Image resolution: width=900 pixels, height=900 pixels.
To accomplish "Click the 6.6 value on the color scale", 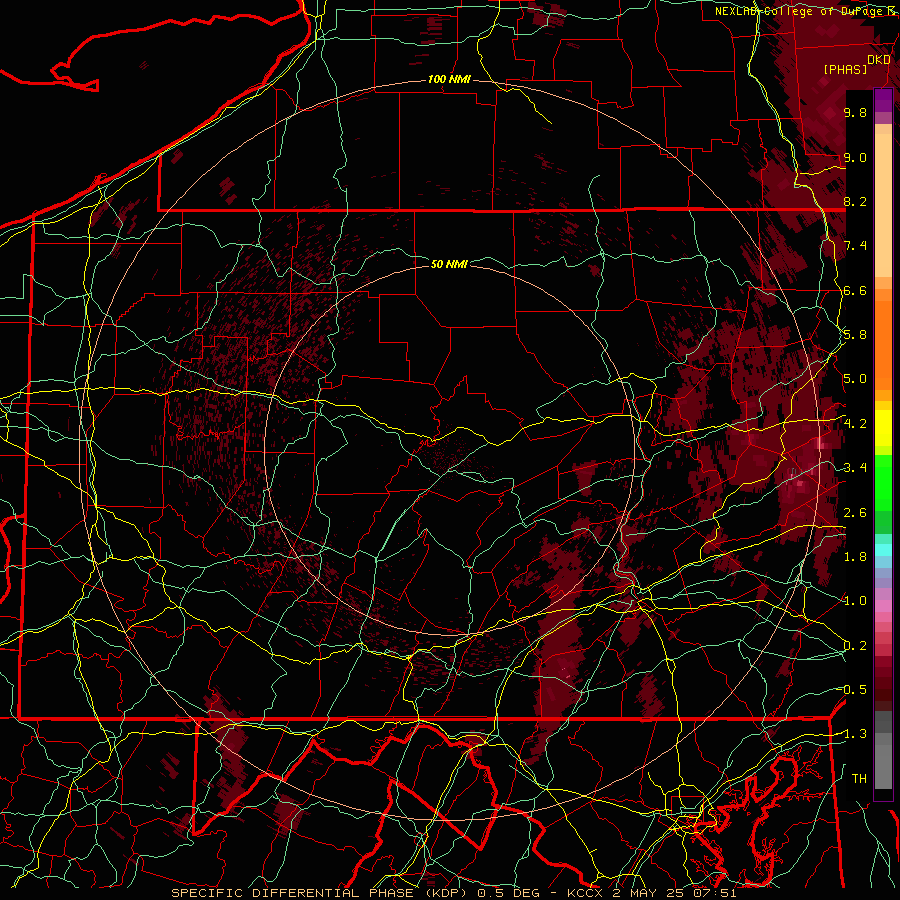I will click(x=855, y=290).
